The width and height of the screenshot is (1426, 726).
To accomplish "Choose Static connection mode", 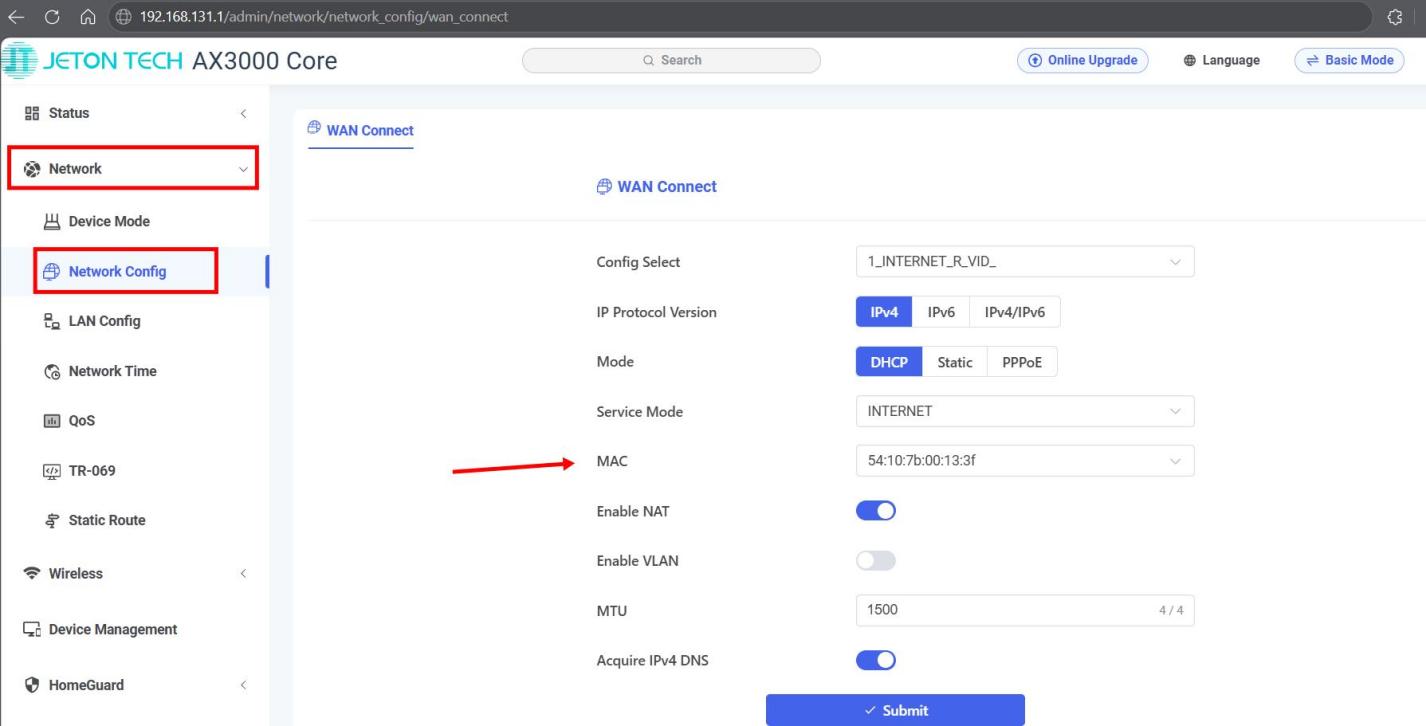I will click(955, 362).
